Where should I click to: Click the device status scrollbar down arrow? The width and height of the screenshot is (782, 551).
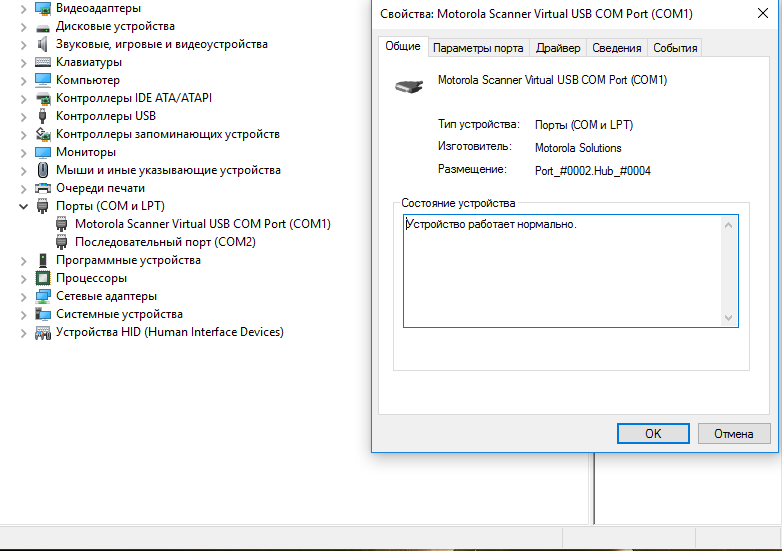(x=728, y=318)
